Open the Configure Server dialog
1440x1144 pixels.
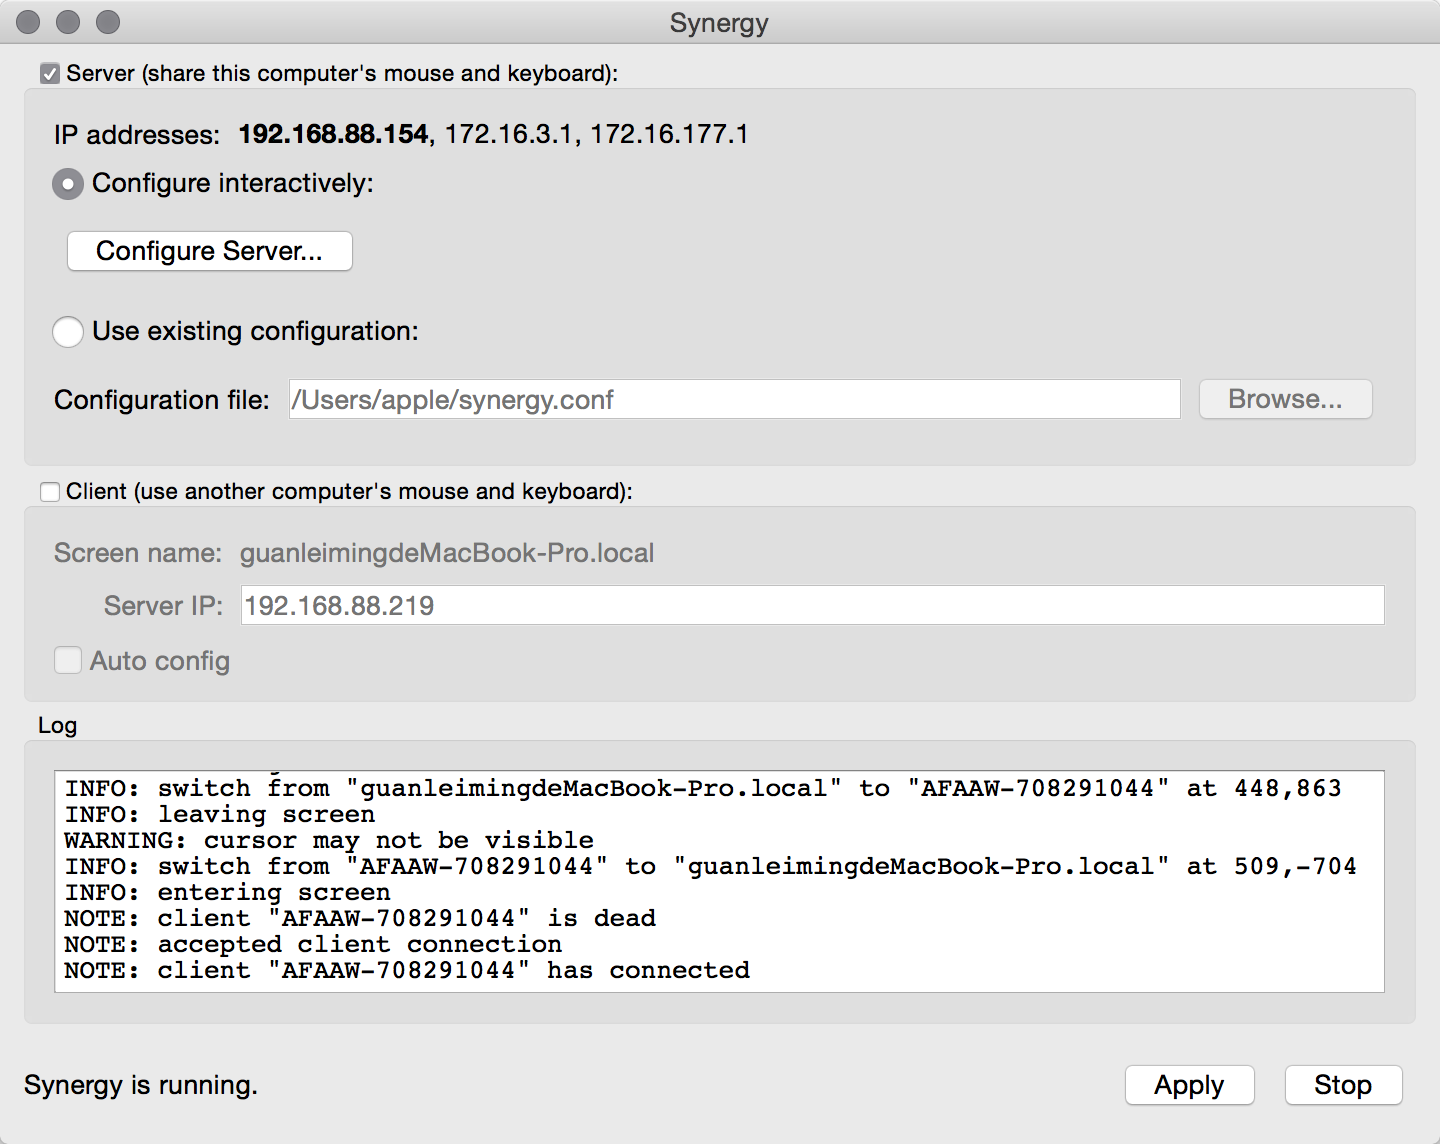210,251
